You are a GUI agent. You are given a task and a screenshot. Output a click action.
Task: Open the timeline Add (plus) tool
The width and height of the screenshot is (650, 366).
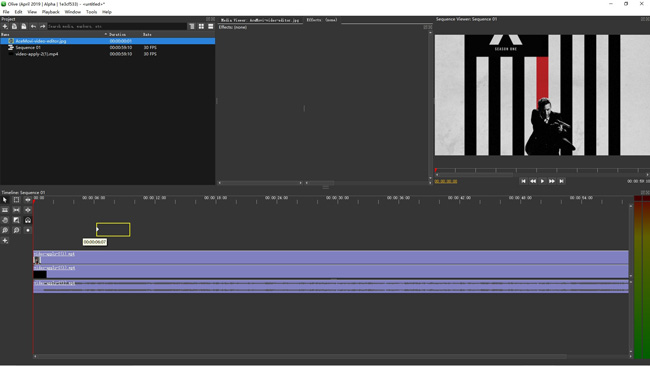[5, 240]
